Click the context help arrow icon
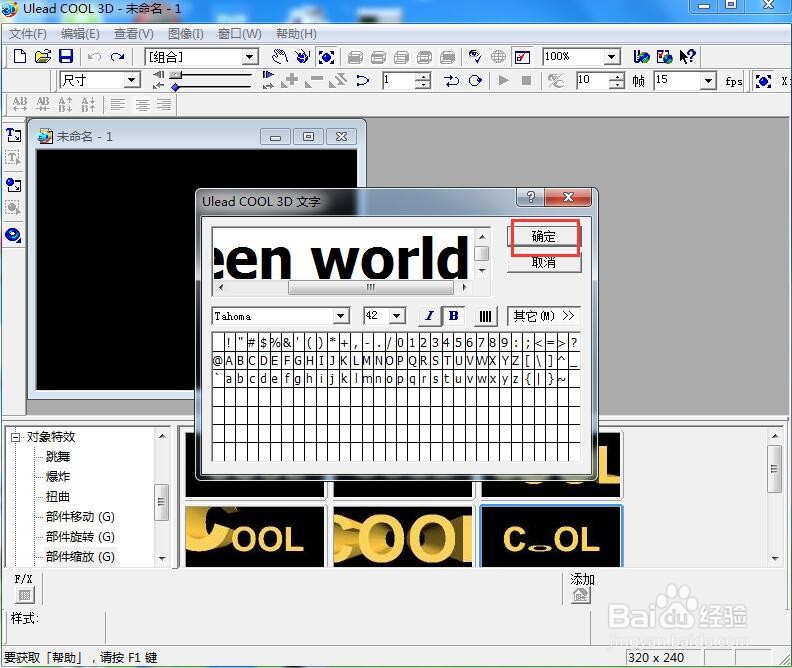Viewport: 792px width, 668px height. (687, 56)
